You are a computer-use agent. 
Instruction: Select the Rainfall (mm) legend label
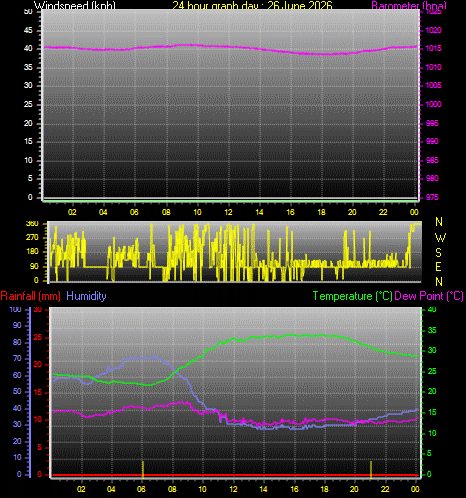[x=31, y=296]
